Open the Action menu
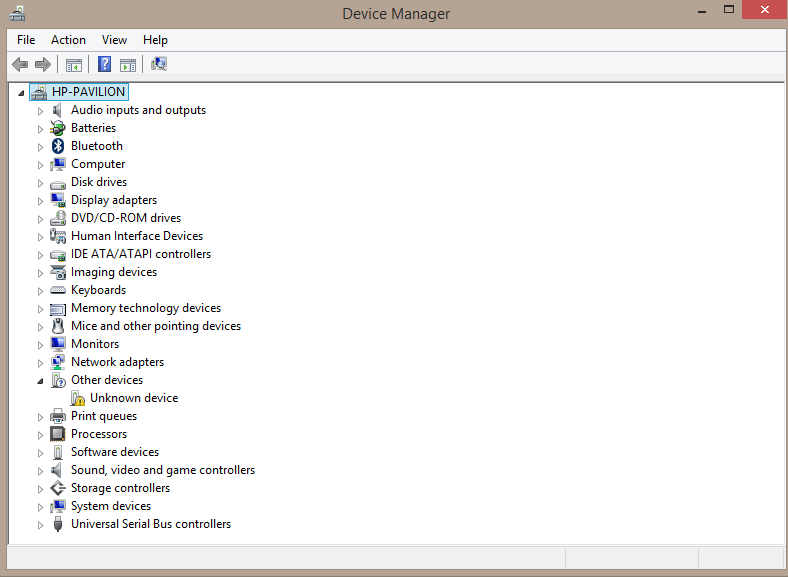The width and height of the screenshot is (788, 577). [68, 40]
